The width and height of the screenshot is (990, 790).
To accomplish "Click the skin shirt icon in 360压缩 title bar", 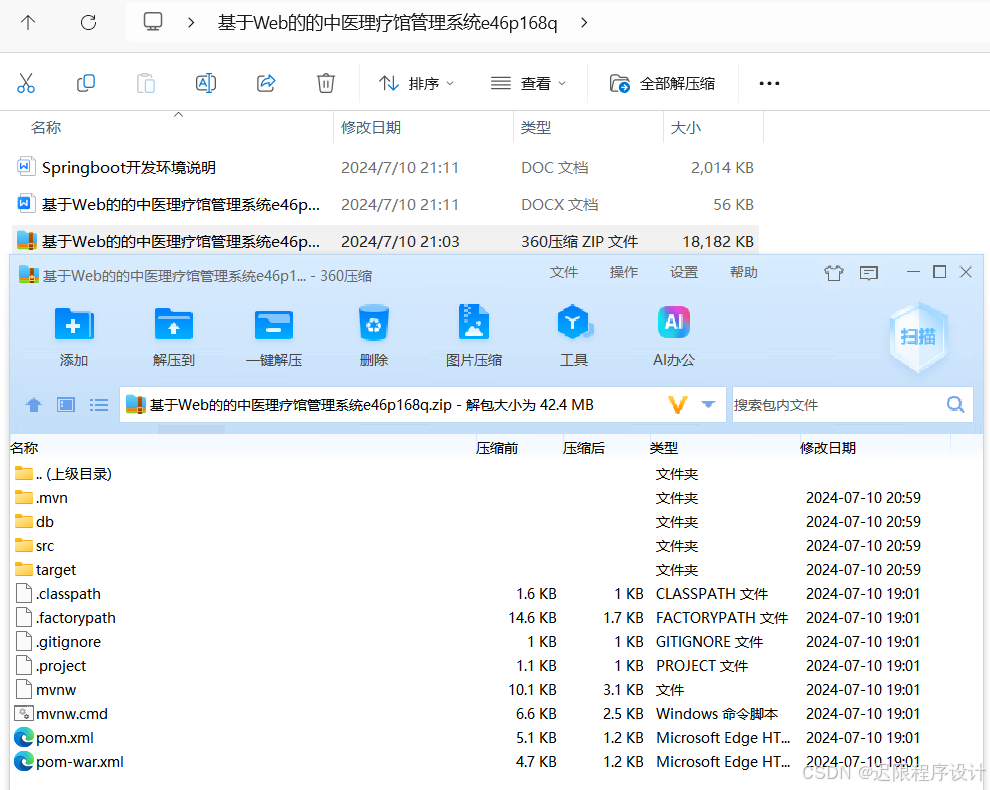I will click(833, 273).
